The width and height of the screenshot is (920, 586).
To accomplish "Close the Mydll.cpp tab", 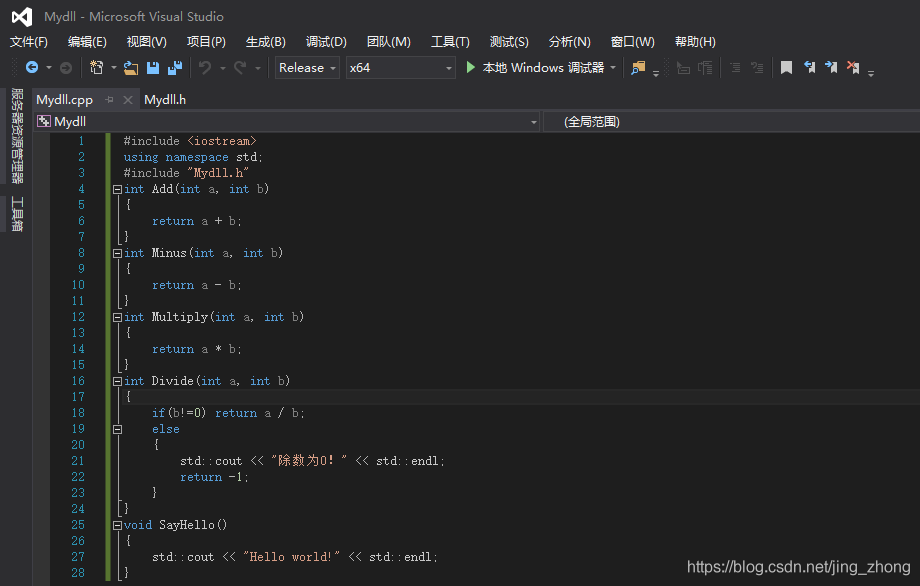I will [128, 100].
